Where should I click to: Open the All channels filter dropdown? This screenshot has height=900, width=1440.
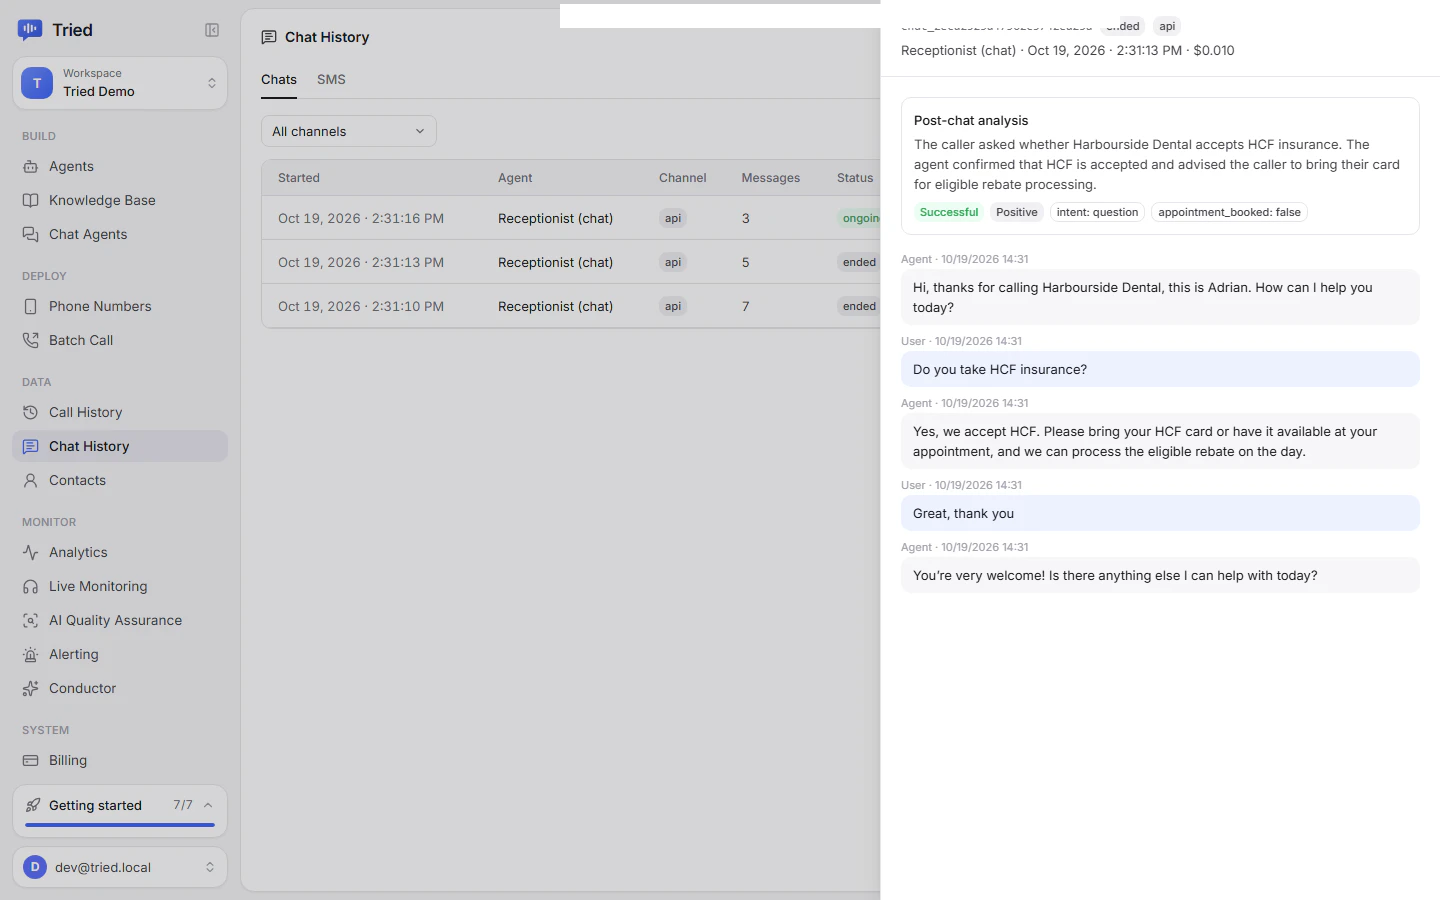tap(349, 131)
